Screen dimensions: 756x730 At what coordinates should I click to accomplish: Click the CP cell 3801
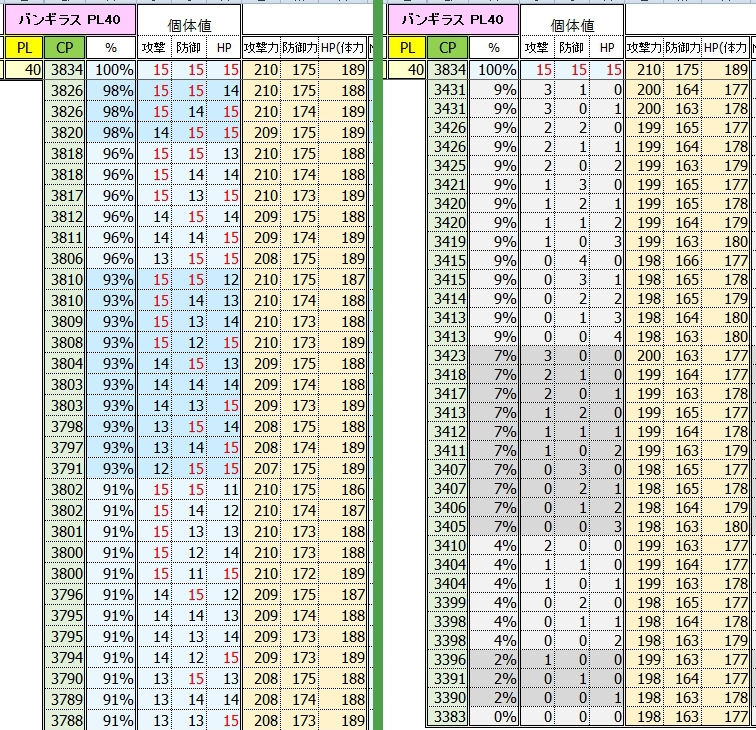tap(65, 532)
